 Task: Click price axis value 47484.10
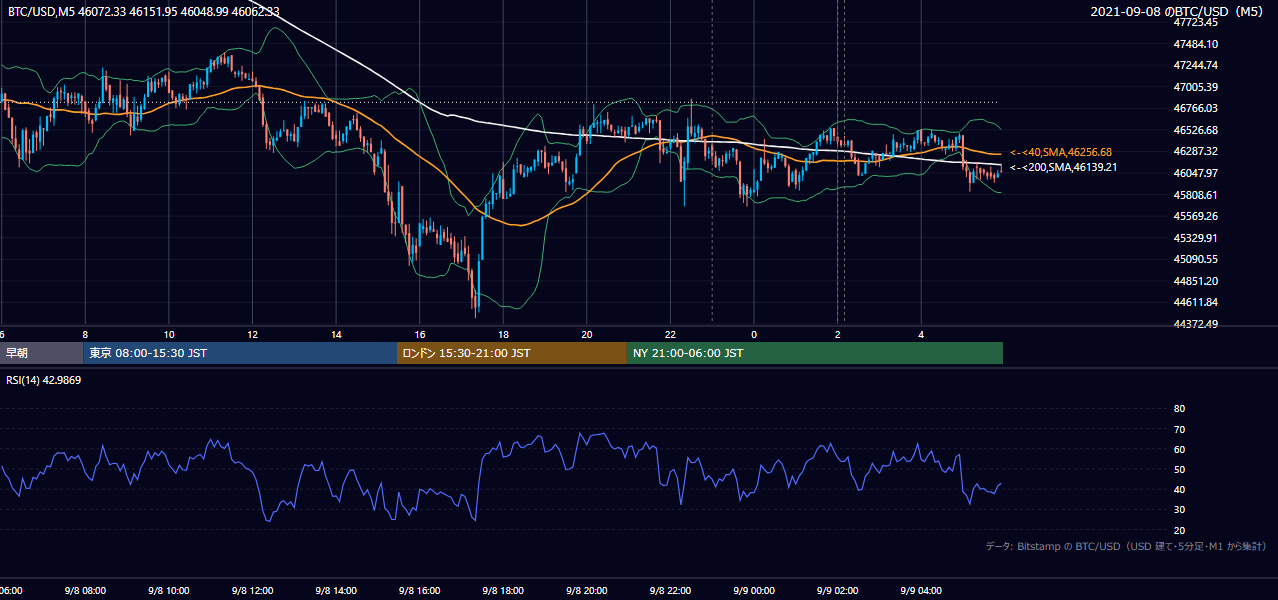(1196, 44)
